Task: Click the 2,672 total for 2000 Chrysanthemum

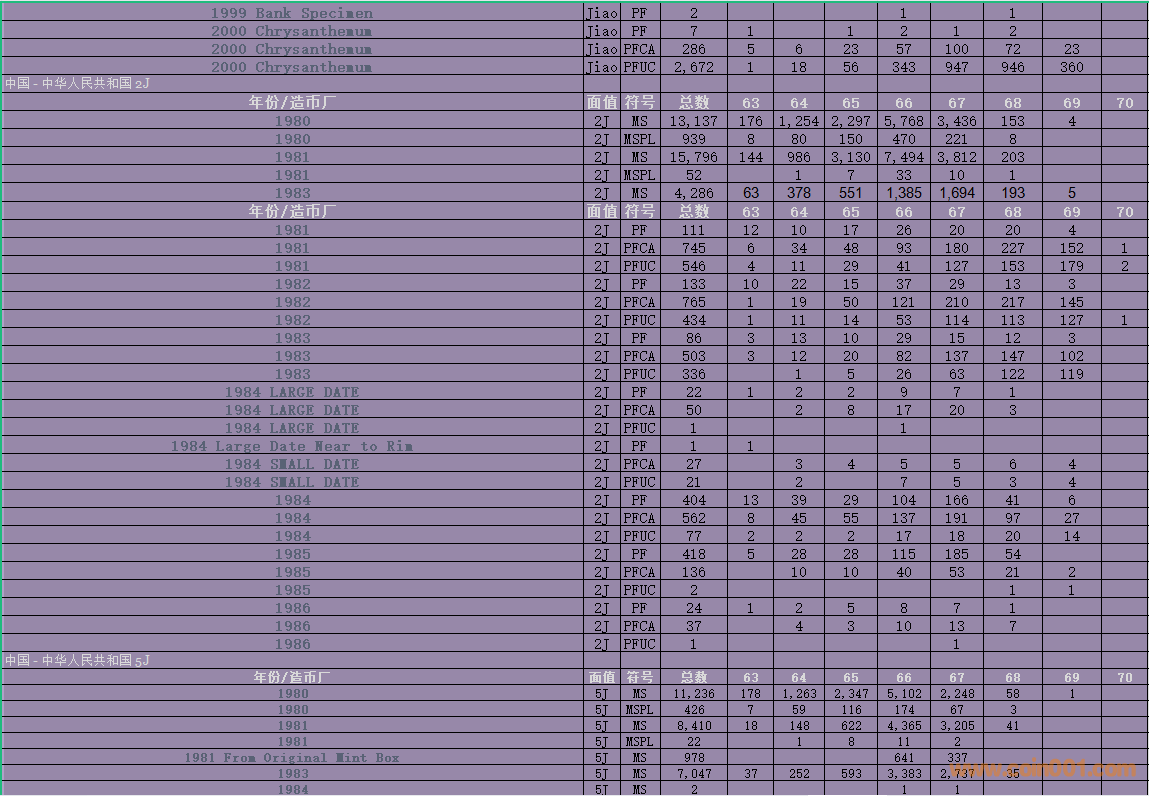Action: (693, 67)
